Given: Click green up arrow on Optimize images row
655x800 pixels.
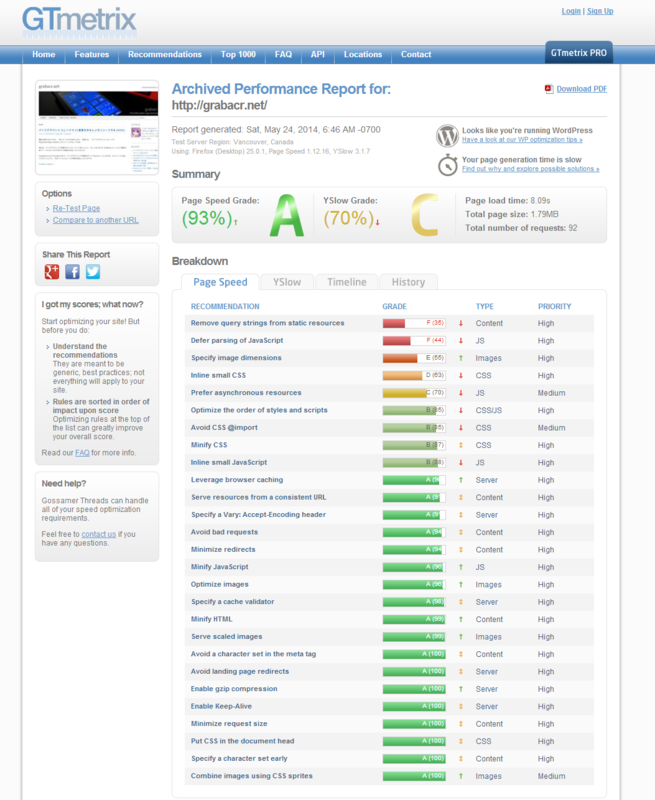Looking at the screenshot, I should [461, 585].
